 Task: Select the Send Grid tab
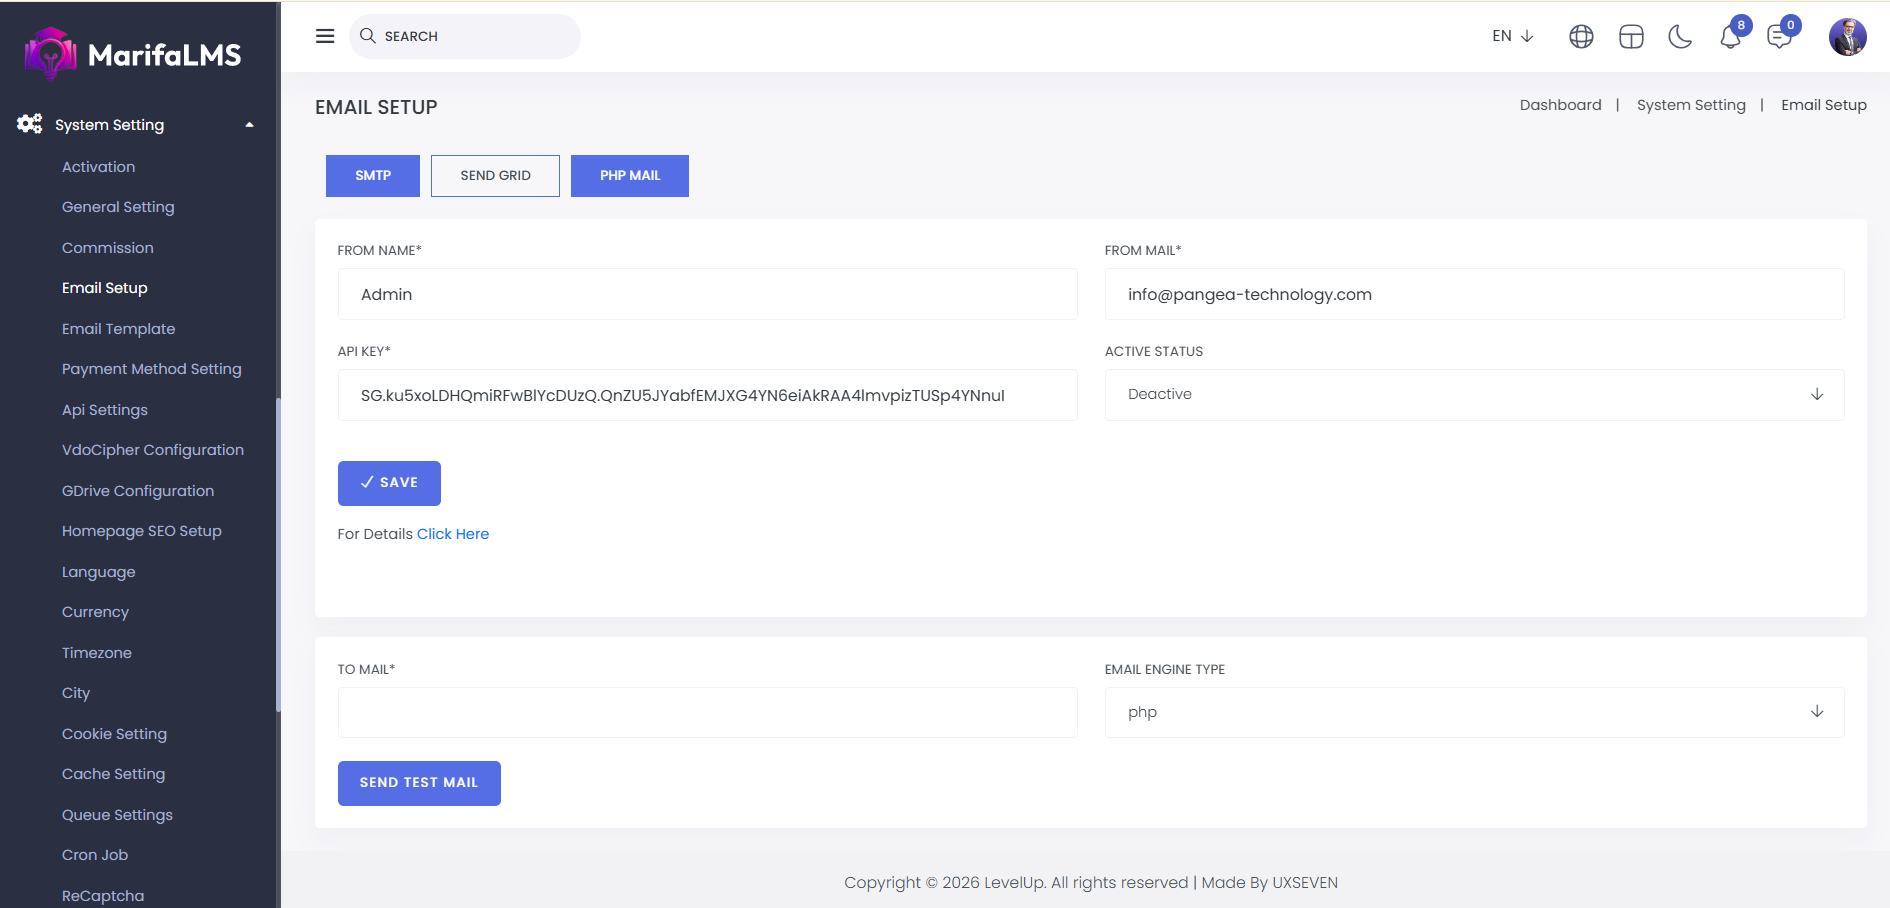pos(495,176)
